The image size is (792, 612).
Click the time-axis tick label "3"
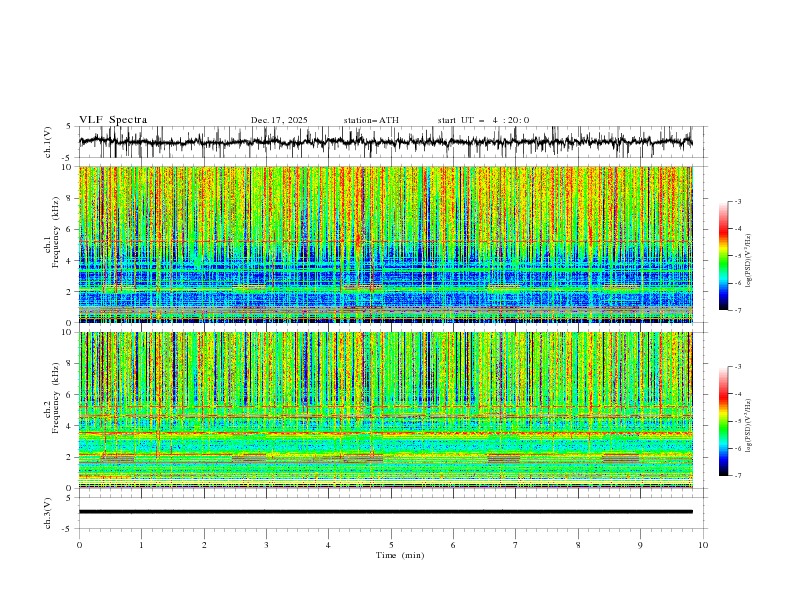(266, 545)
